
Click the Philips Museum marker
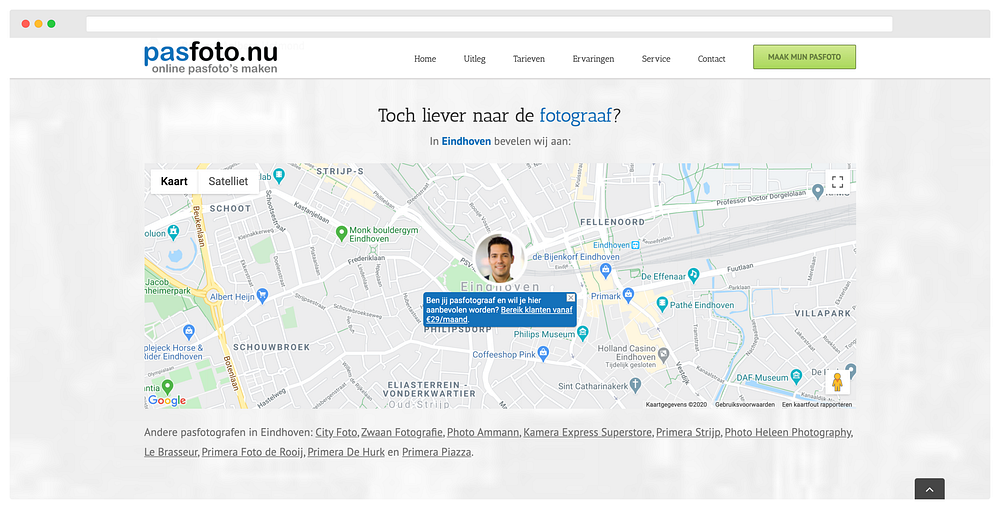pyautogui.click(x=582, y=333)
